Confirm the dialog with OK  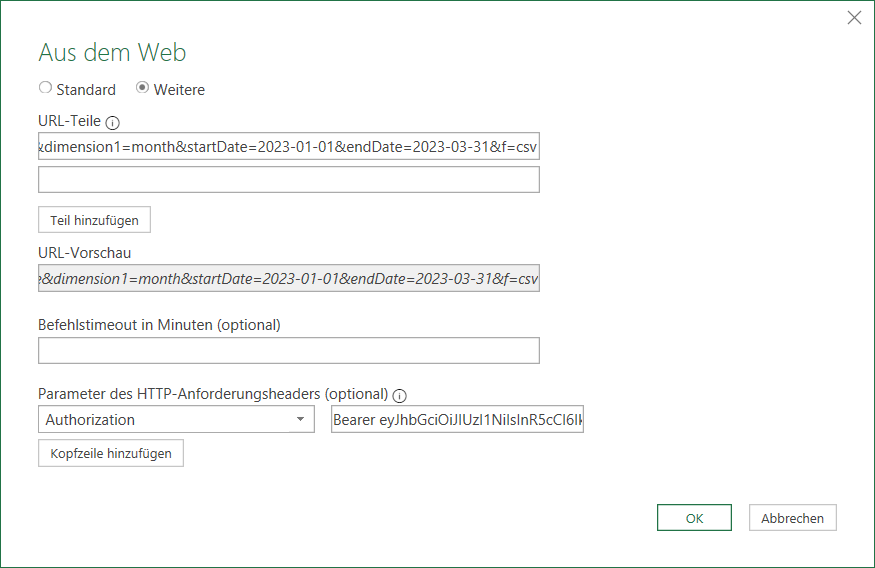(694, 518)
